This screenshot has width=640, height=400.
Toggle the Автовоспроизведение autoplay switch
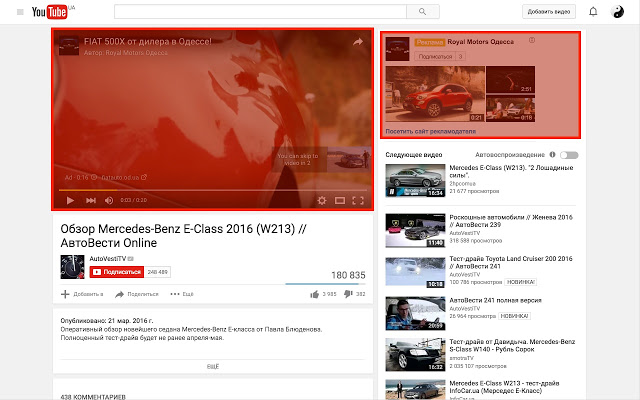(569, 155)
